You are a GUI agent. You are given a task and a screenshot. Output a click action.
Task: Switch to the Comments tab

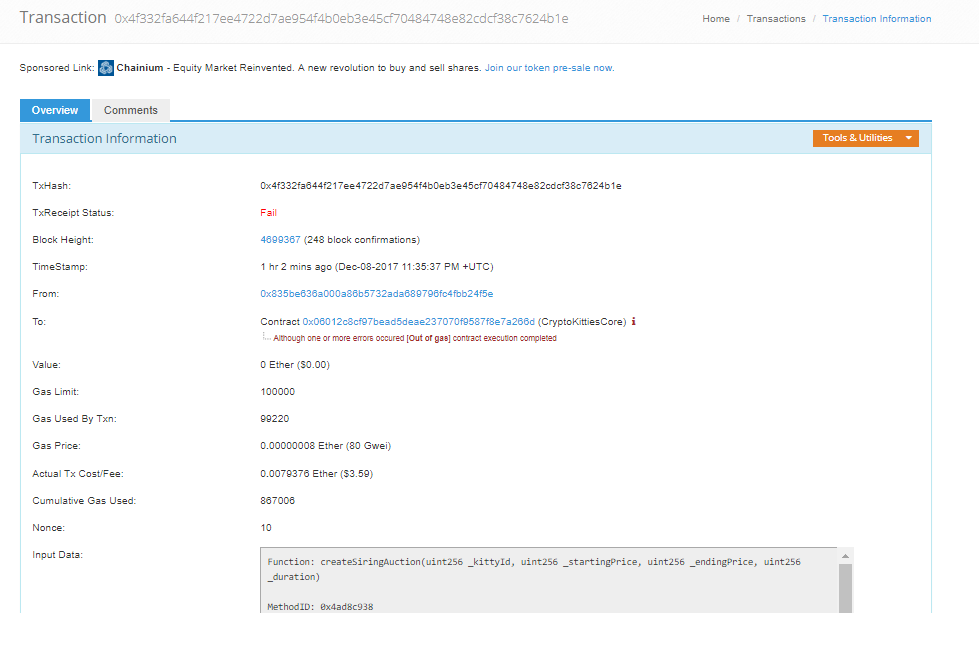pos(131,110)
